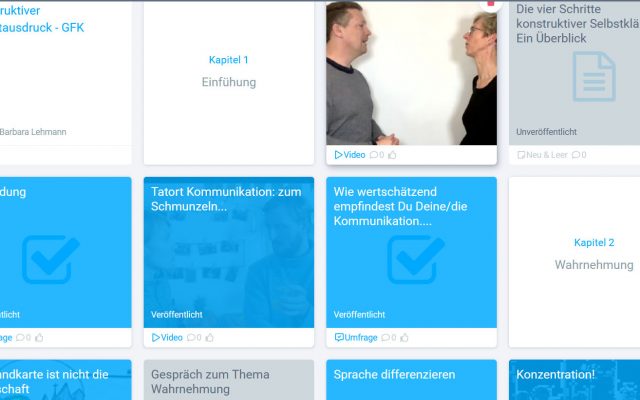Viewport: 640px width, 400px height.
Task: Open the Konzentration! card
Action: click(574, 380)
